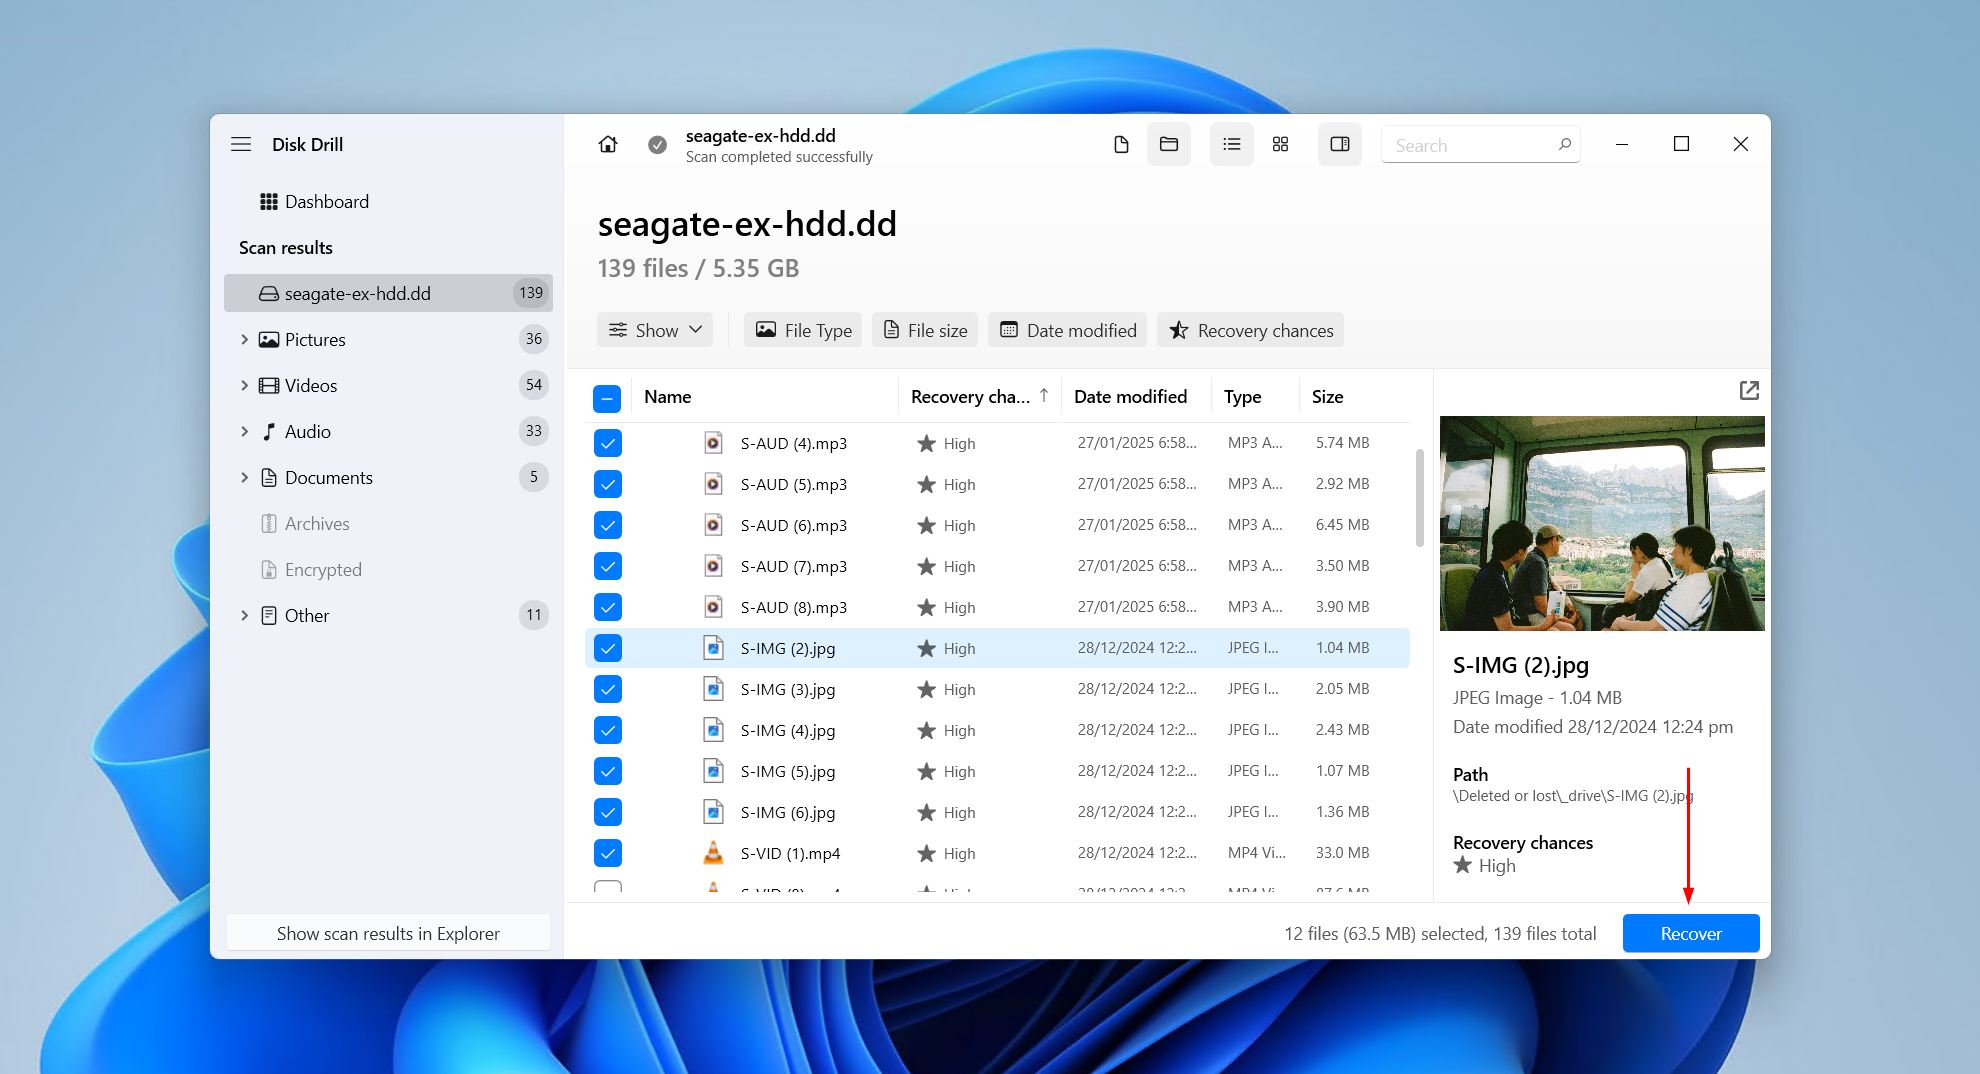Screen dimensions: 1980x1074
Task: Click the S-AUD (4).mp3 file icon
Action: pyautogui.click(x=713, y=443)
